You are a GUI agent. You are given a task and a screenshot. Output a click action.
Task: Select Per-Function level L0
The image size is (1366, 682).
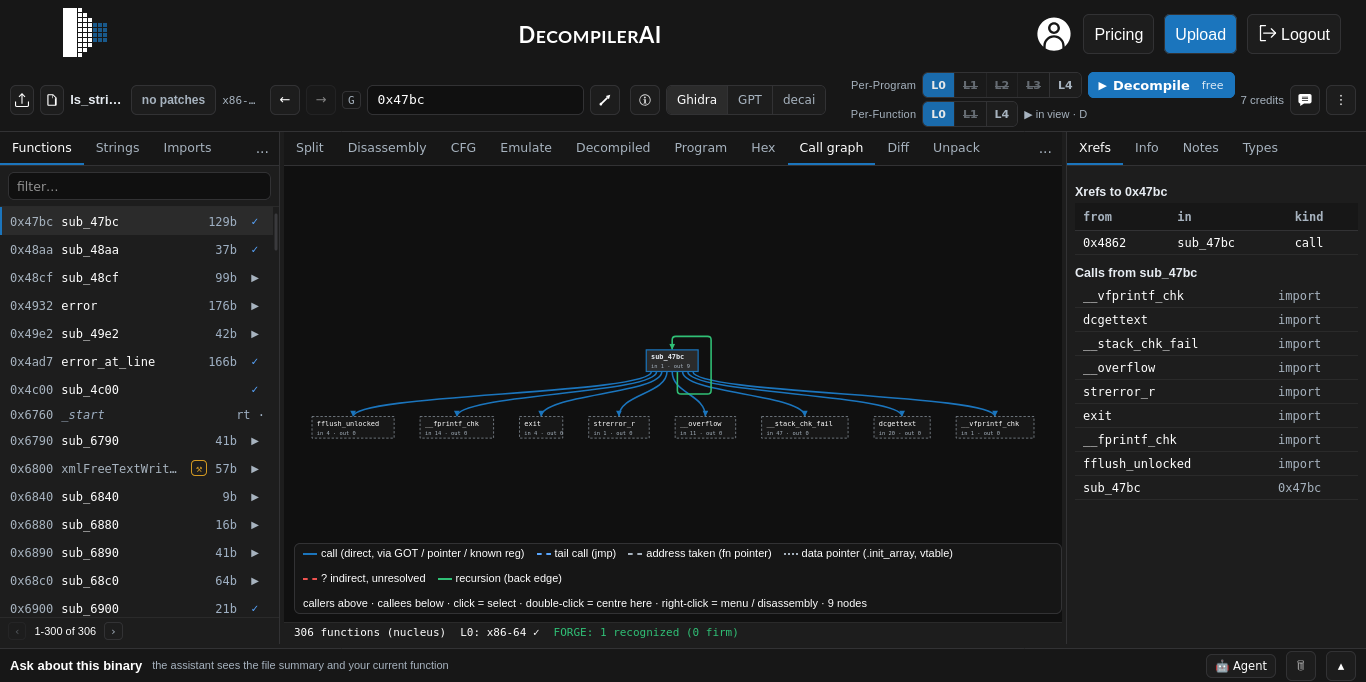(938, 114)
